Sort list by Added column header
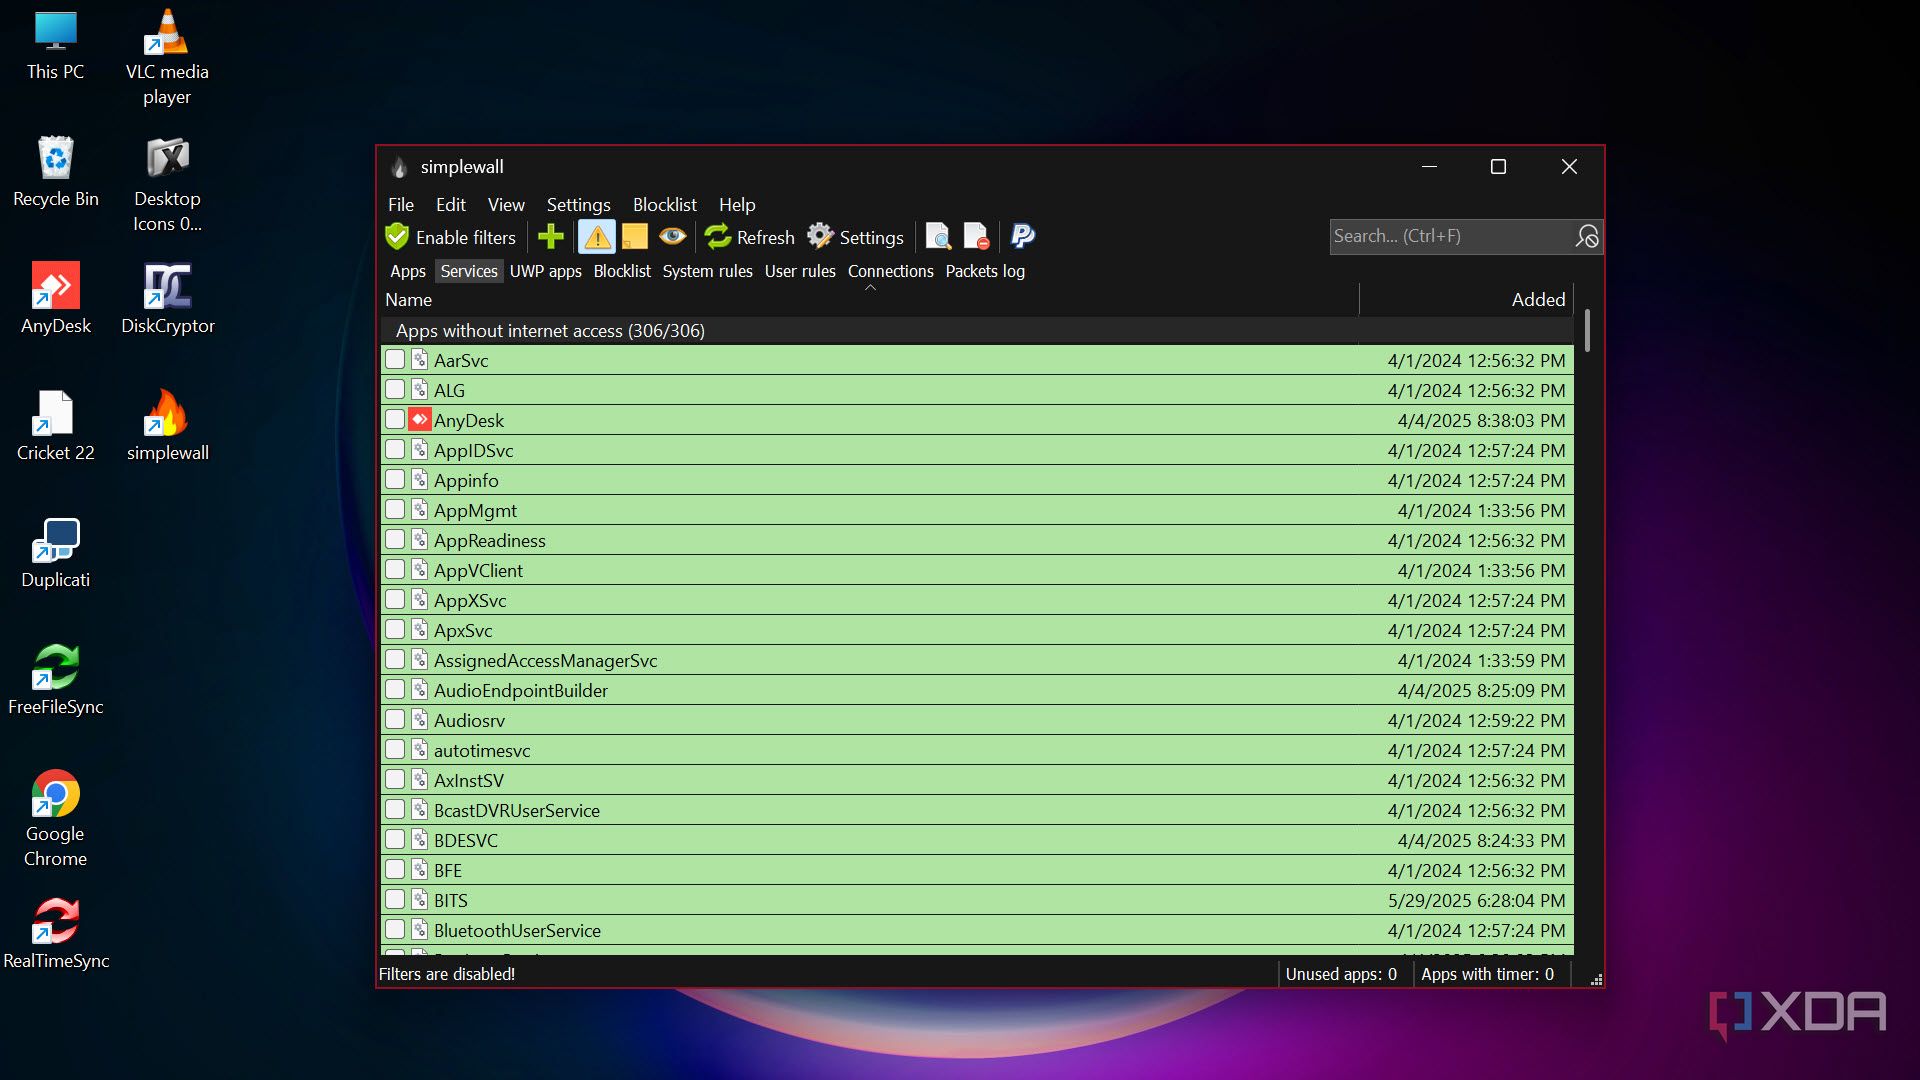Image resolution: width=1920 pixels, height=1080 pixels. pos(1467,300)
